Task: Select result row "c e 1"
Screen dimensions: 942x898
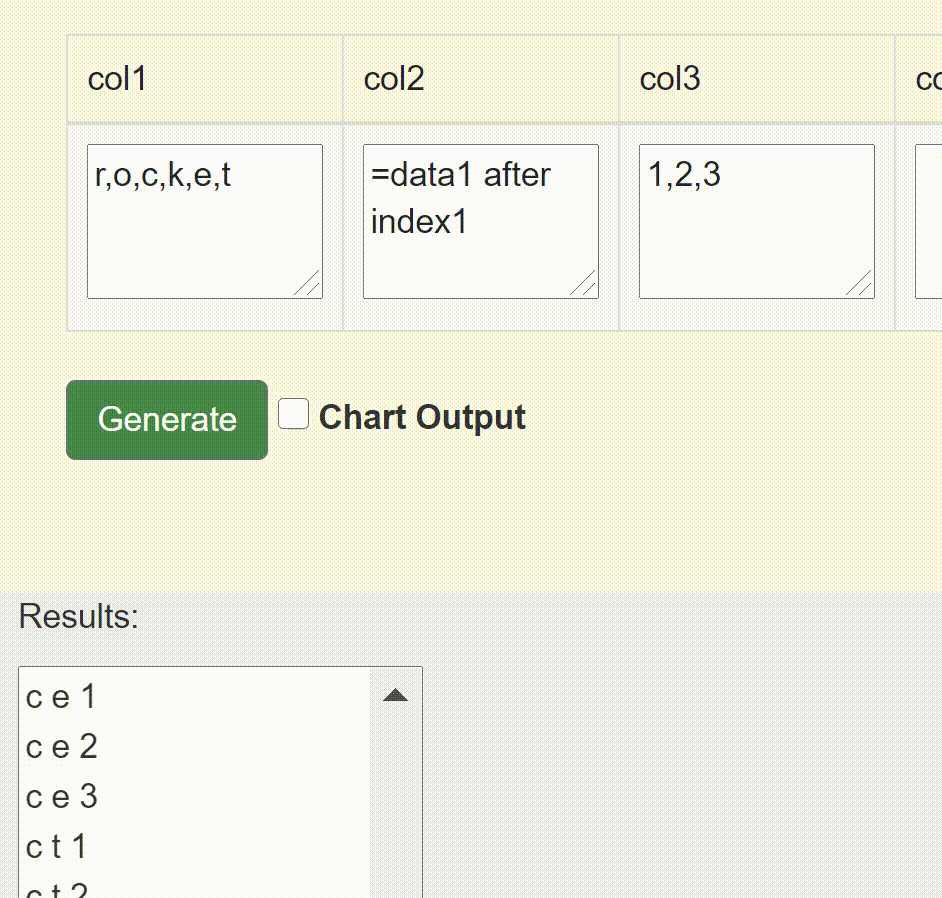Action: click(195, 697)
